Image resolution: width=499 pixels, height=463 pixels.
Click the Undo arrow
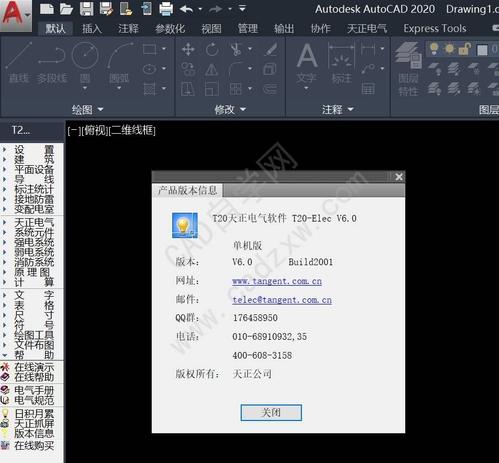click(x=187, y=9)
